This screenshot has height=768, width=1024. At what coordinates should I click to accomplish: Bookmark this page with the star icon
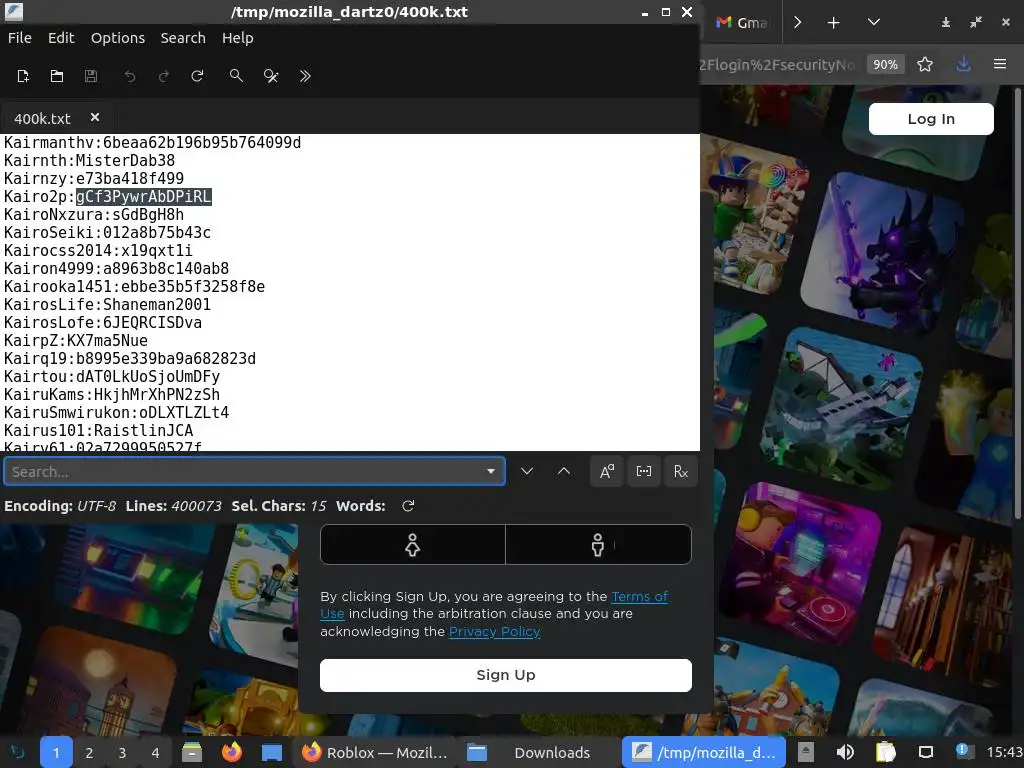(925, 64)
